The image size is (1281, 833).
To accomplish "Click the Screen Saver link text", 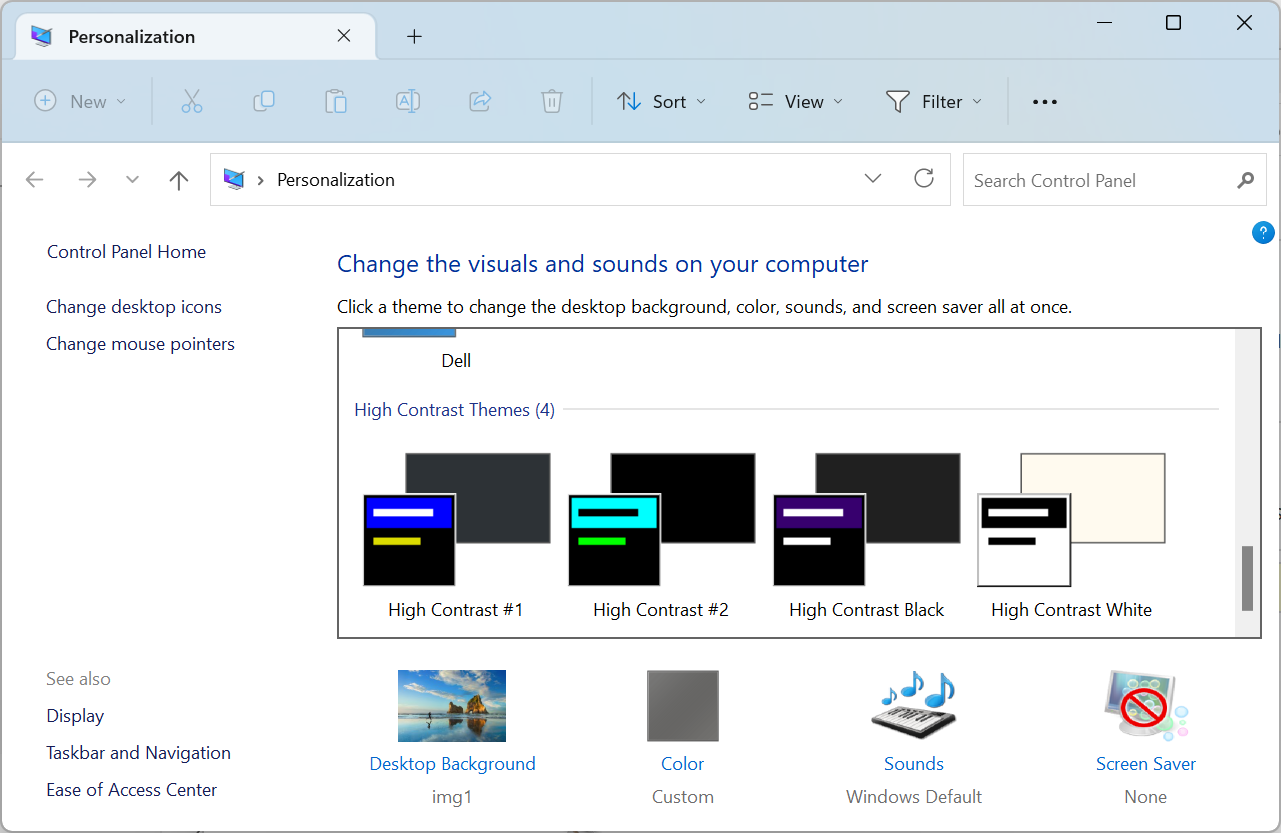I will (x=1146, y=764).
